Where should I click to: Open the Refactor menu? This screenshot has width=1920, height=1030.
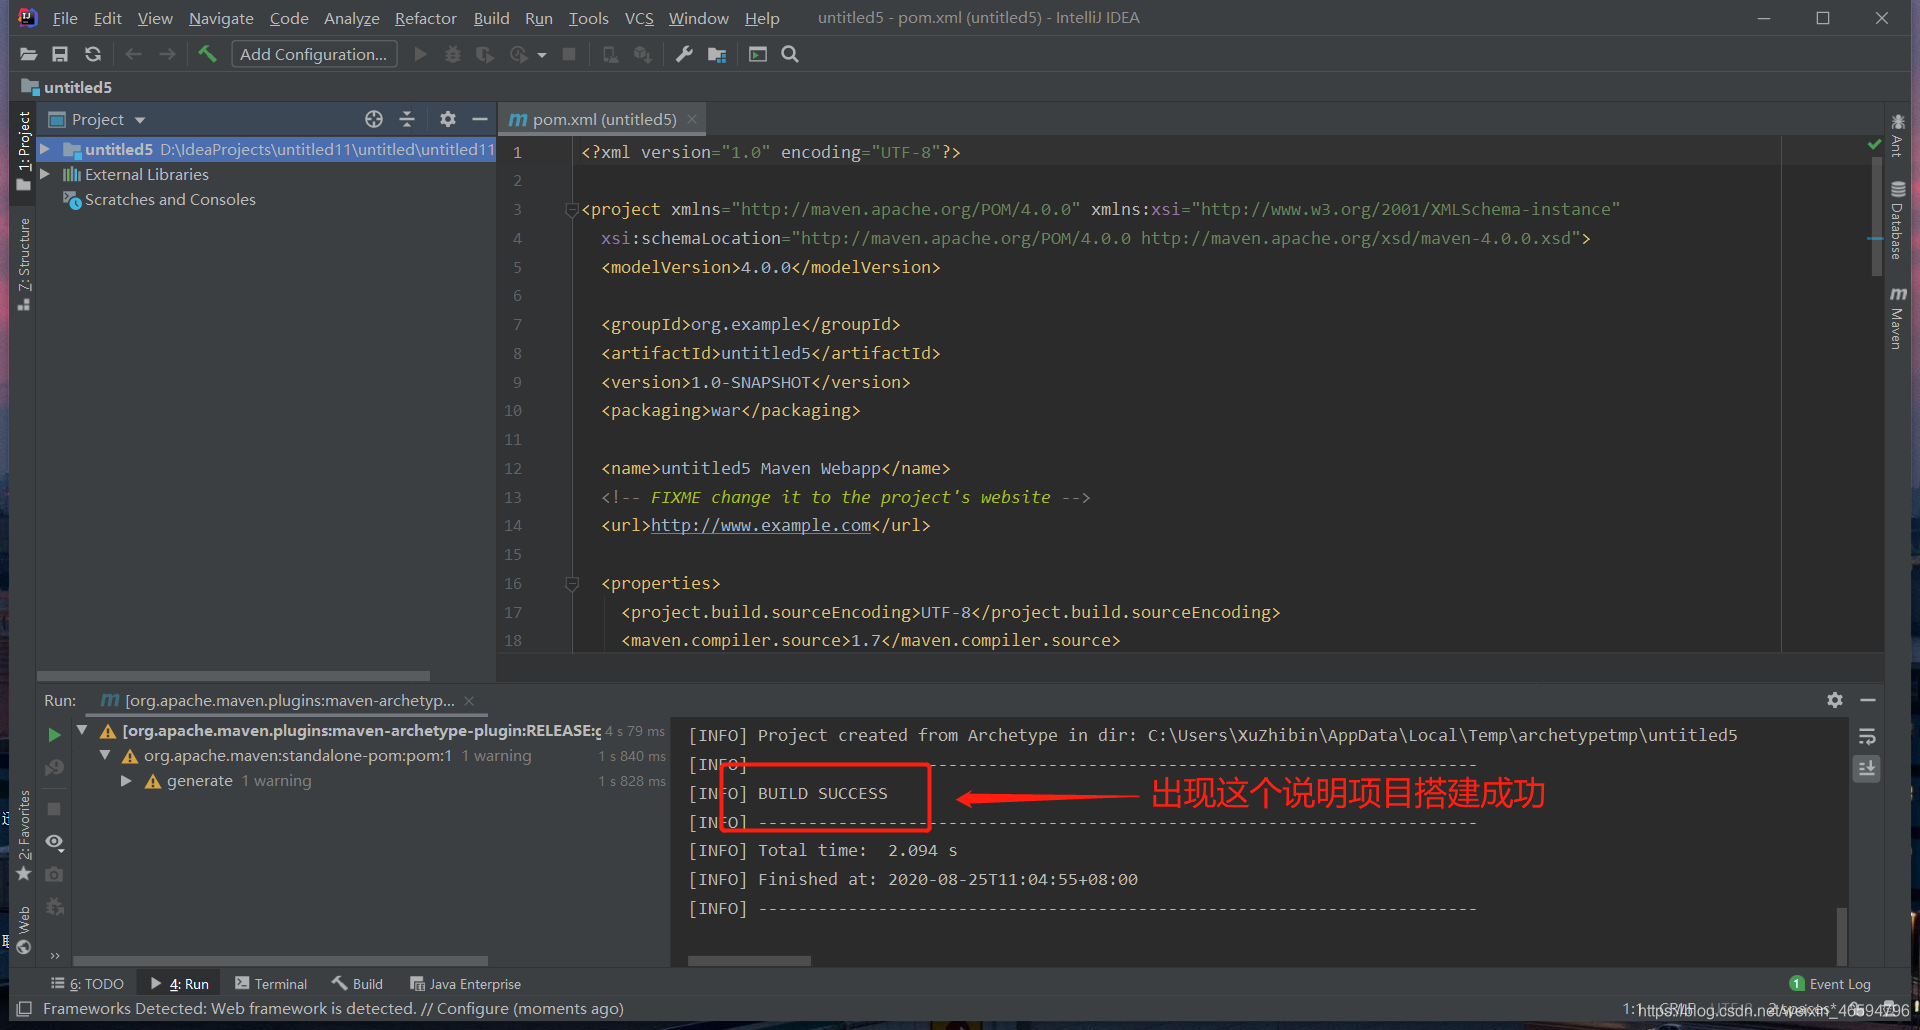click(x=425, y=18)
